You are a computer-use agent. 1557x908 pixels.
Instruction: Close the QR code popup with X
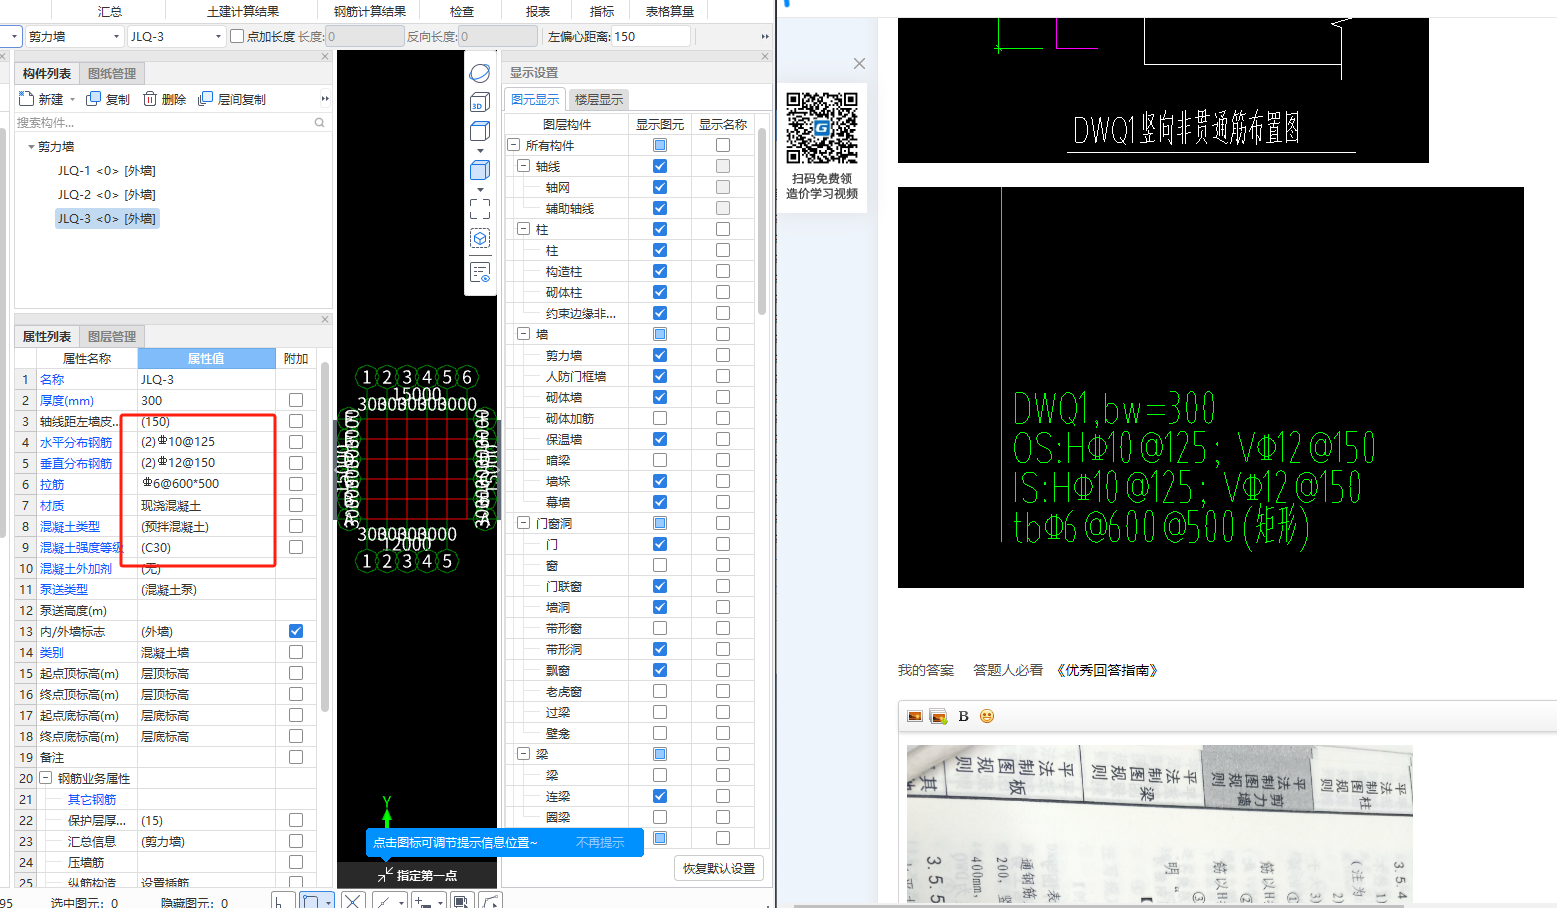coord(859,63)
